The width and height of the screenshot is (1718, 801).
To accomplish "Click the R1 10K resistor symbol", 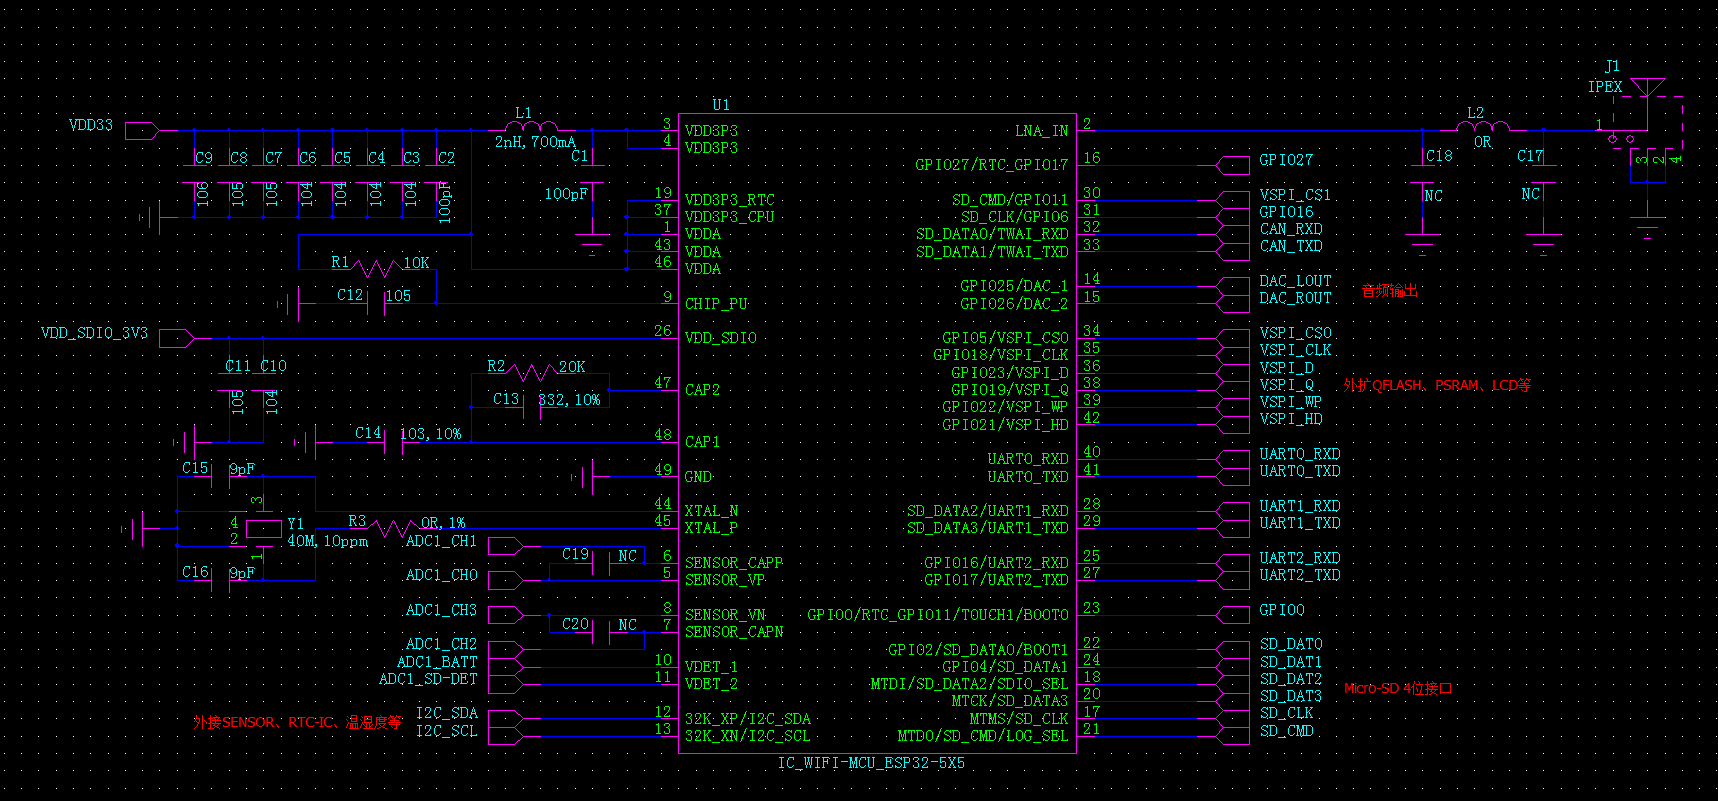I will click(377, 268).
